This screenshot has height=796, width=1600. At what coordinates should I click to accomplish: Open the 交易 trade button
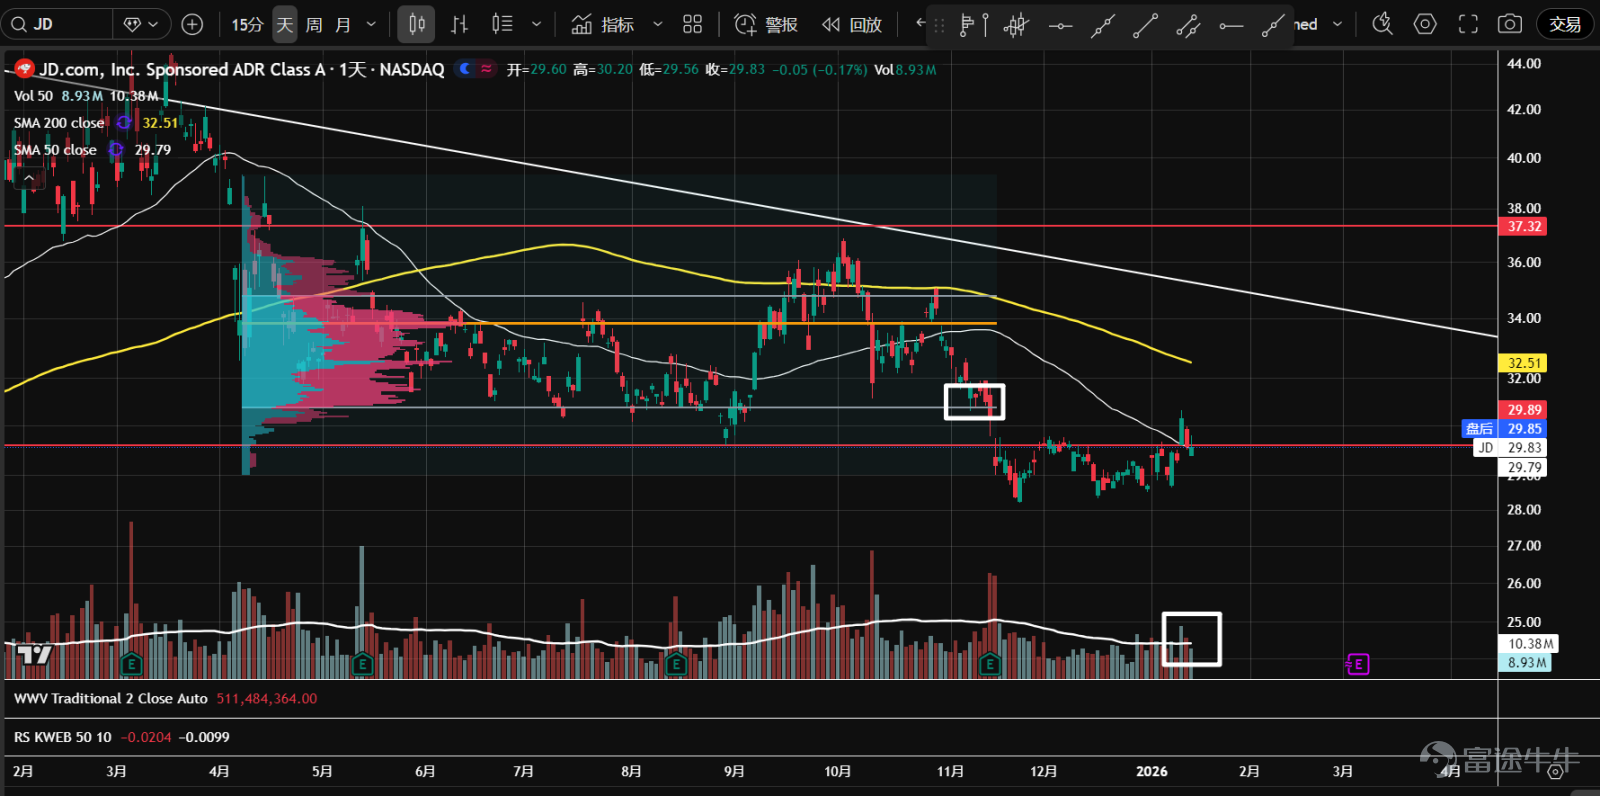click(x=1565, y=24)
